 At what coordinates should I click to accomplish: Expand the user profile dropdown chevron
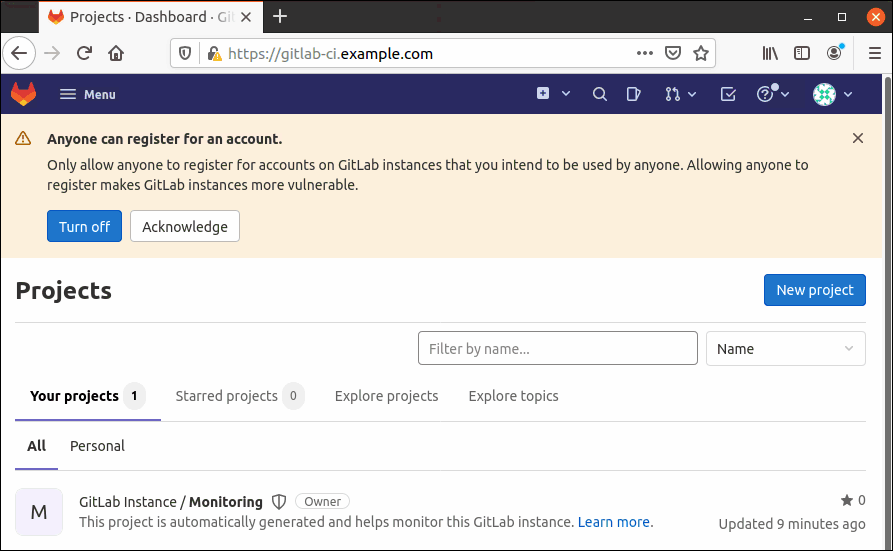pyautogui.click(x=848, y=94)
